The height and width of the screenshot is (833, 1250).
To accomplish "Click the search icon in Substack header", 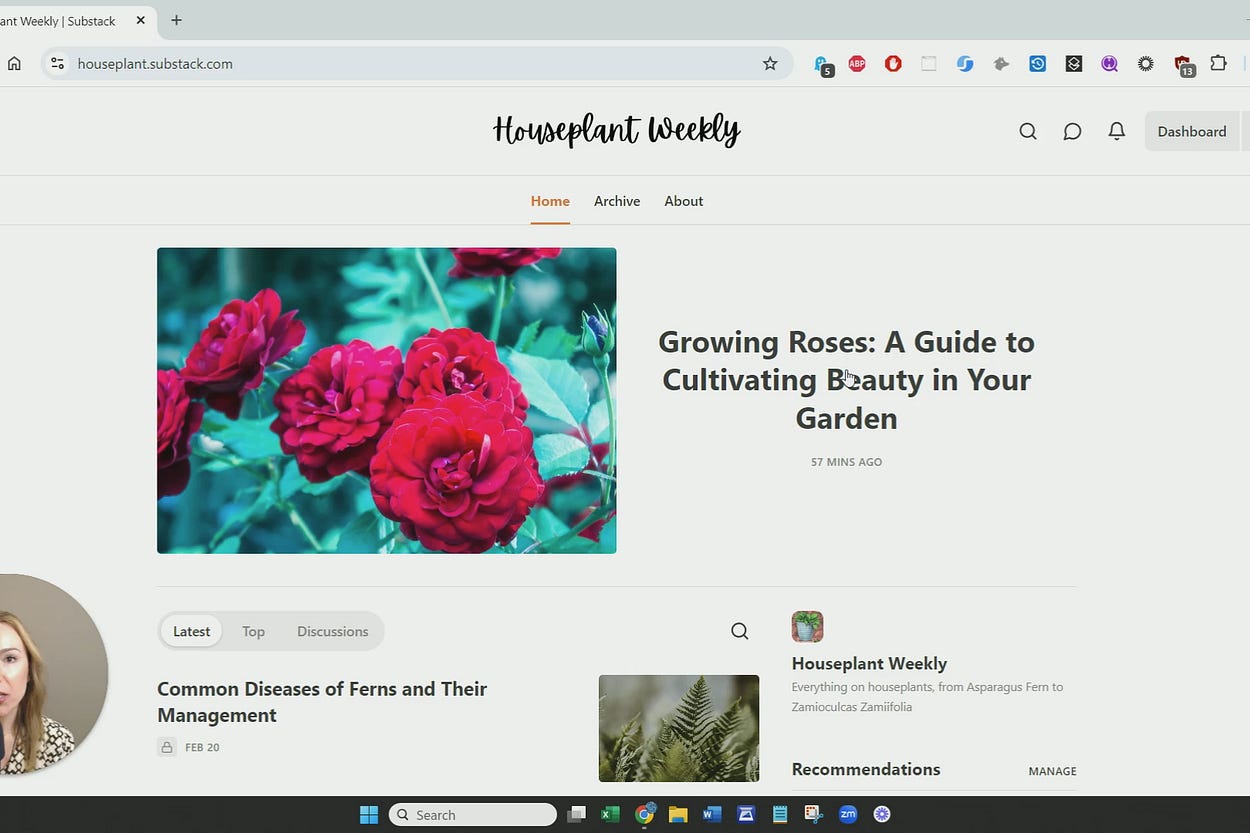I will pyautogui.click(x=1027, y=131).
